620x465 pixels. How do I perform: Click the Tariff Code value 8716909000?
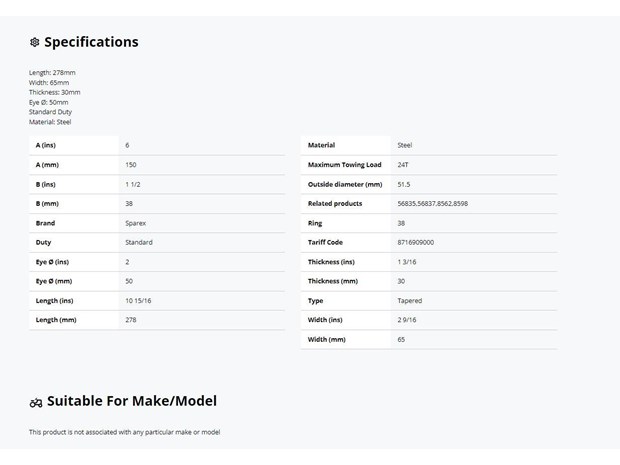click(x=416, y=242)
